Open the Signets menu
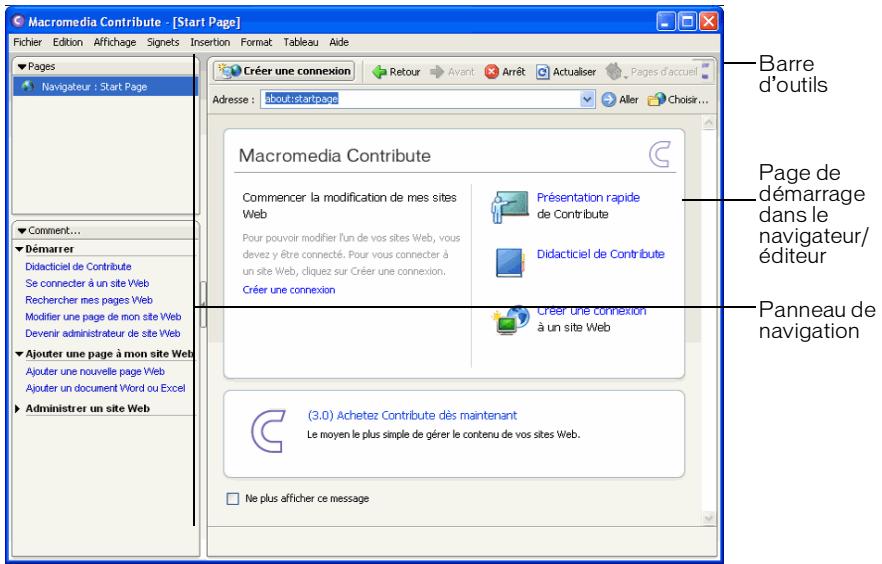 163,42
